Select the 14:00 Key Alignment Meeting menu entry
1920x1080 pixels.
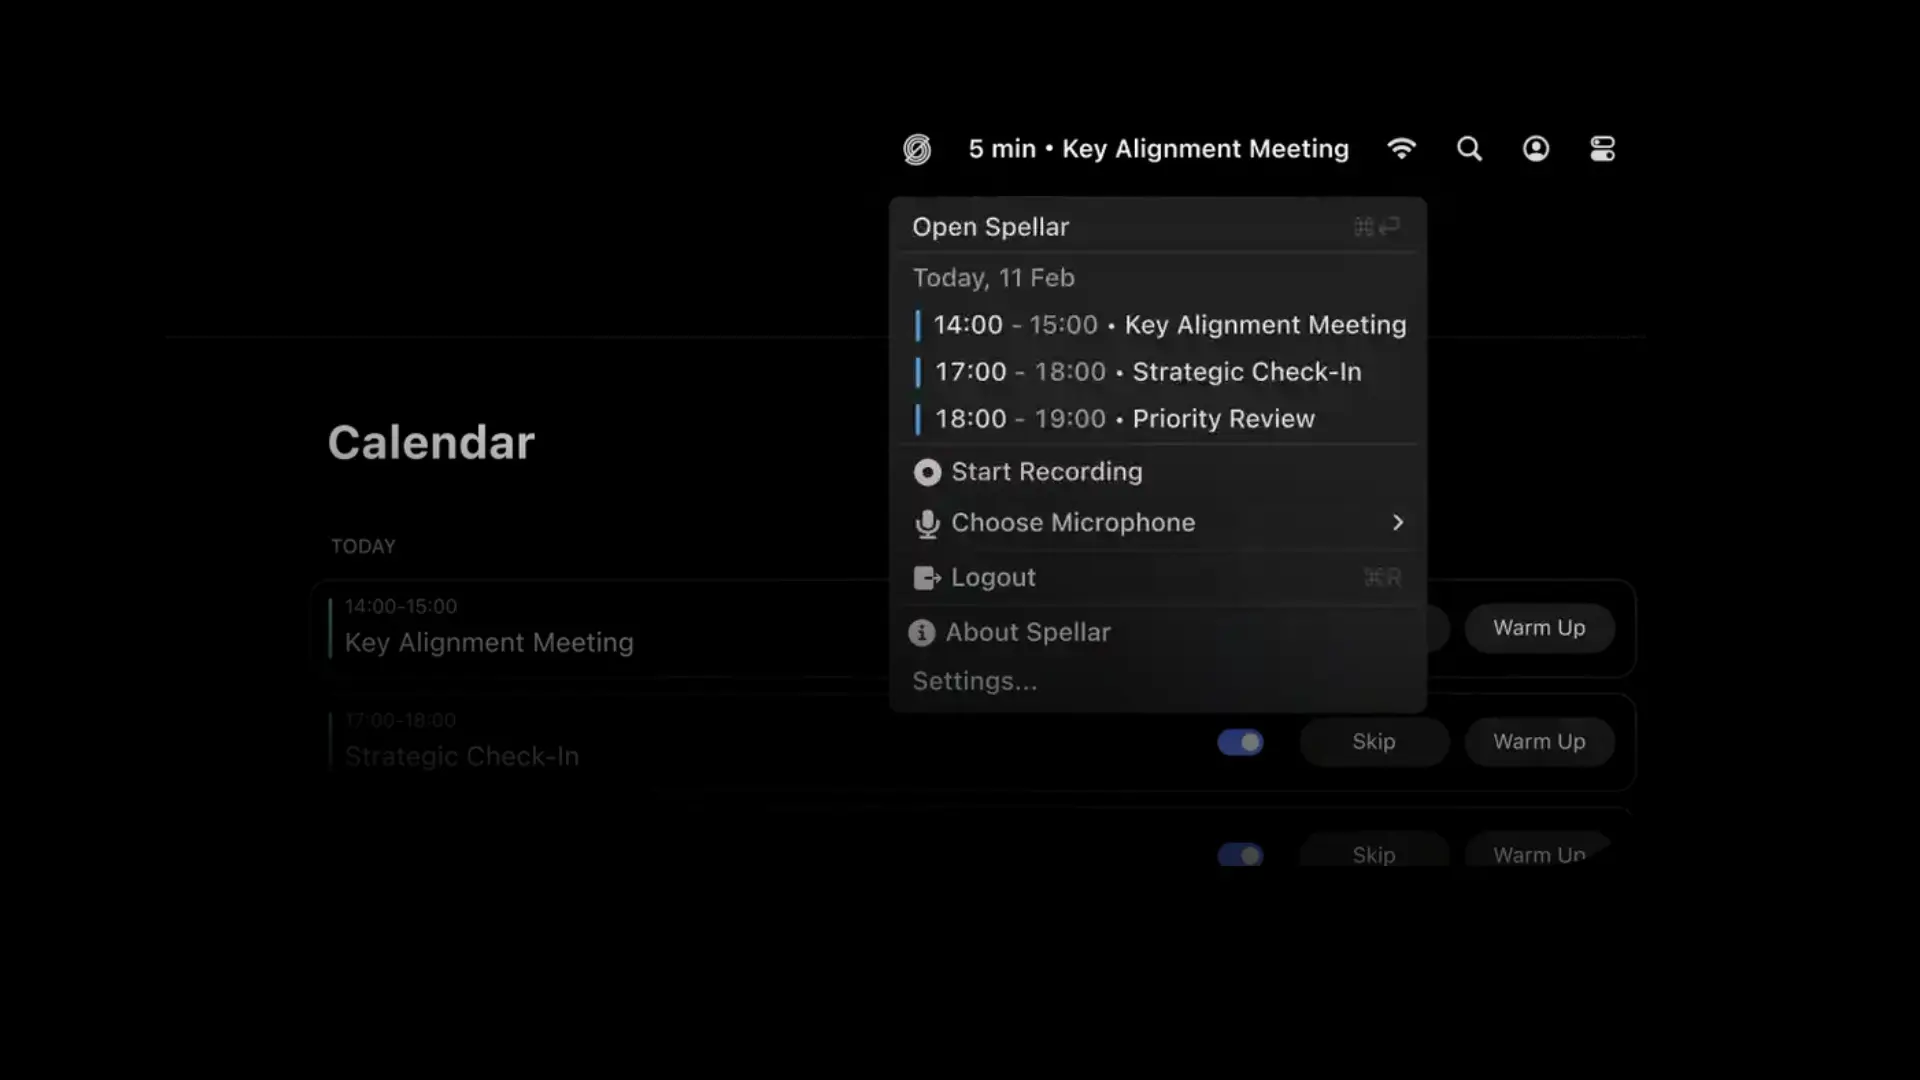(1158, 325)
